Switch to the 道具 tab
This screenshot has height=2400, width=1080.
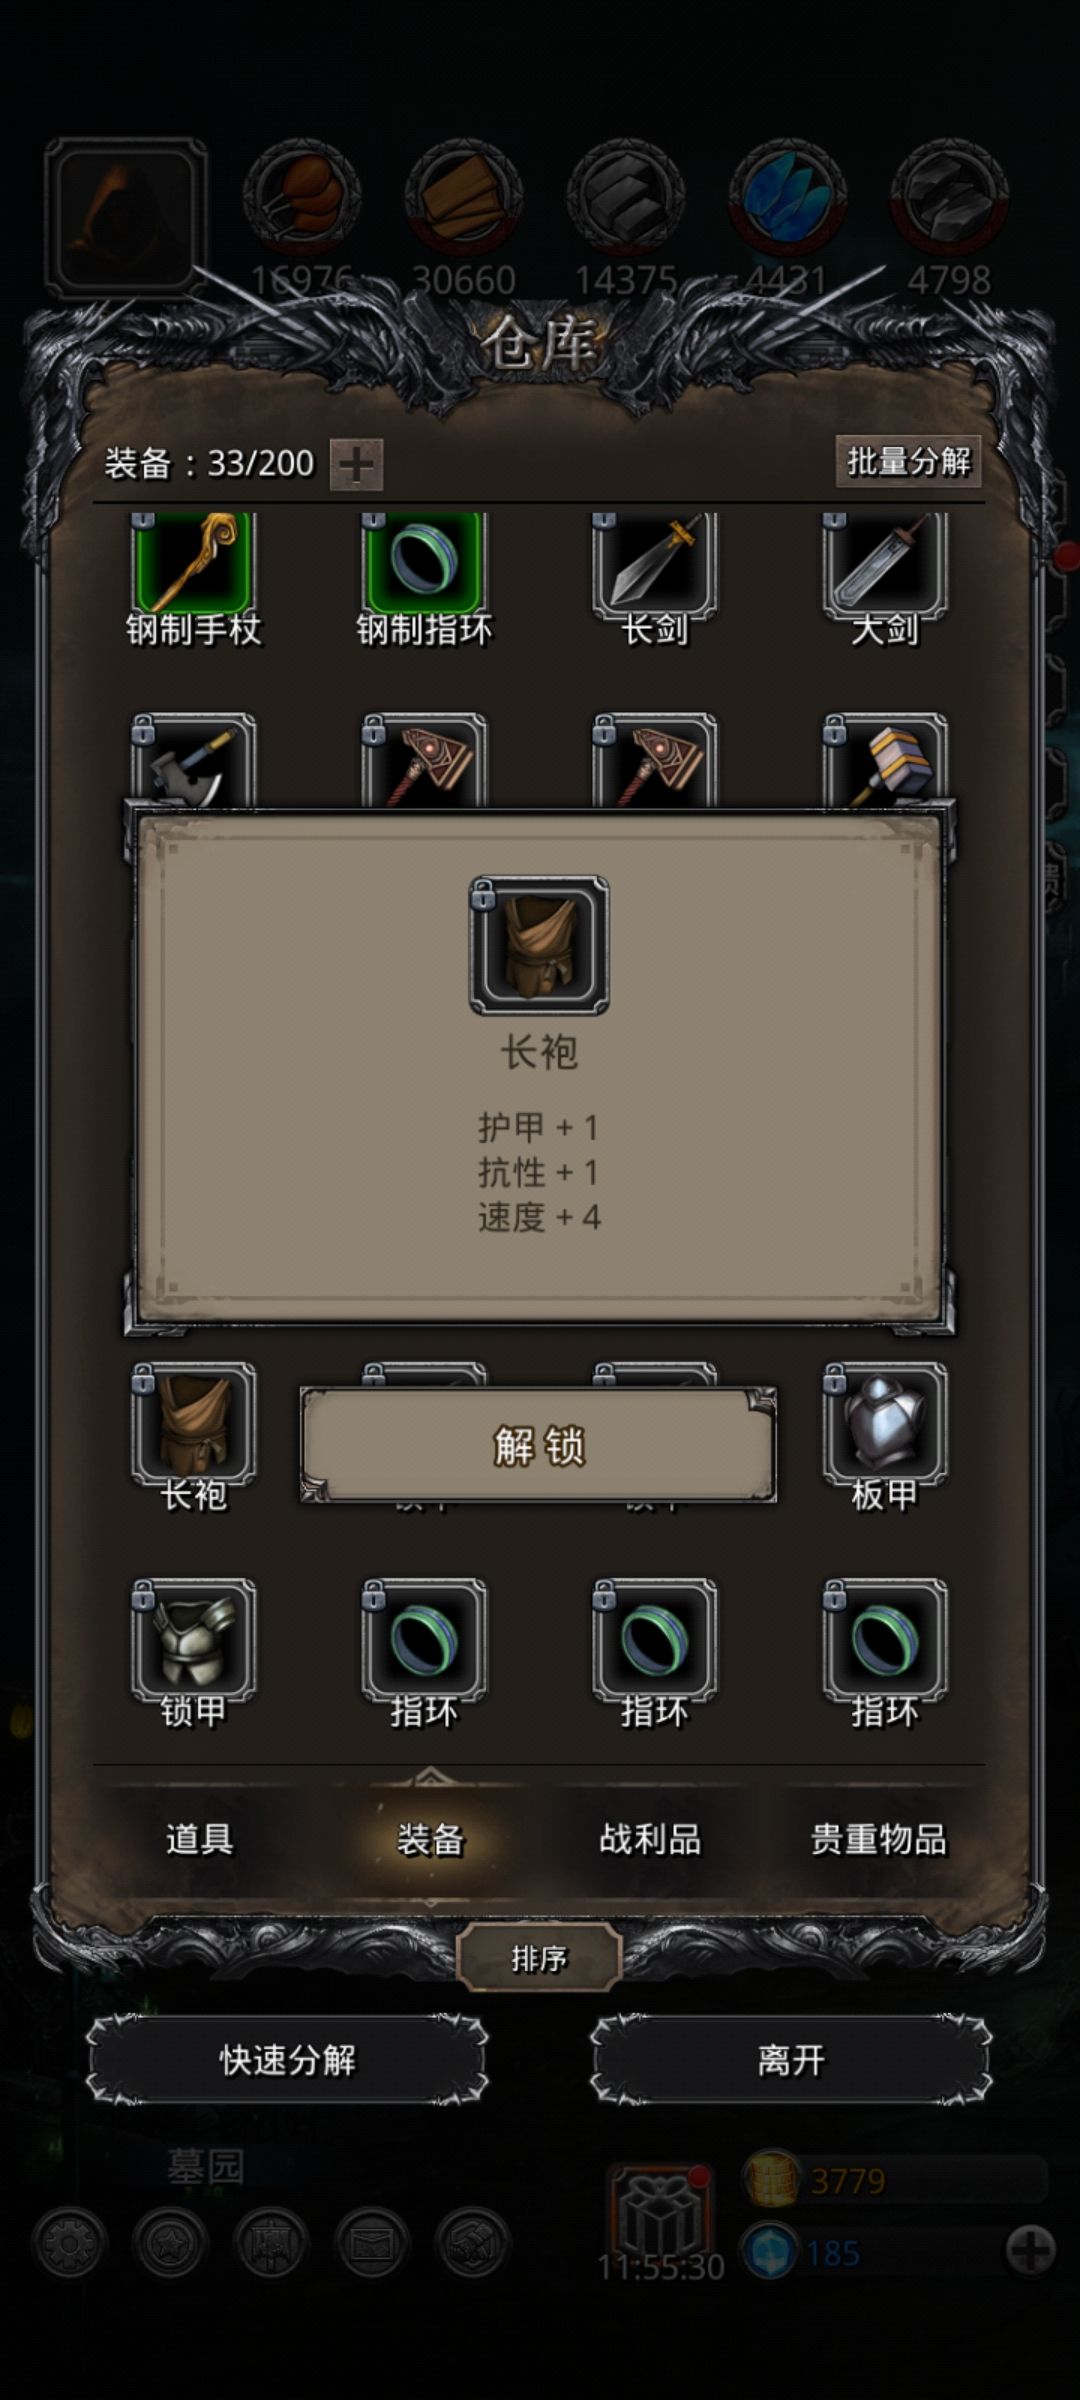200,1838
